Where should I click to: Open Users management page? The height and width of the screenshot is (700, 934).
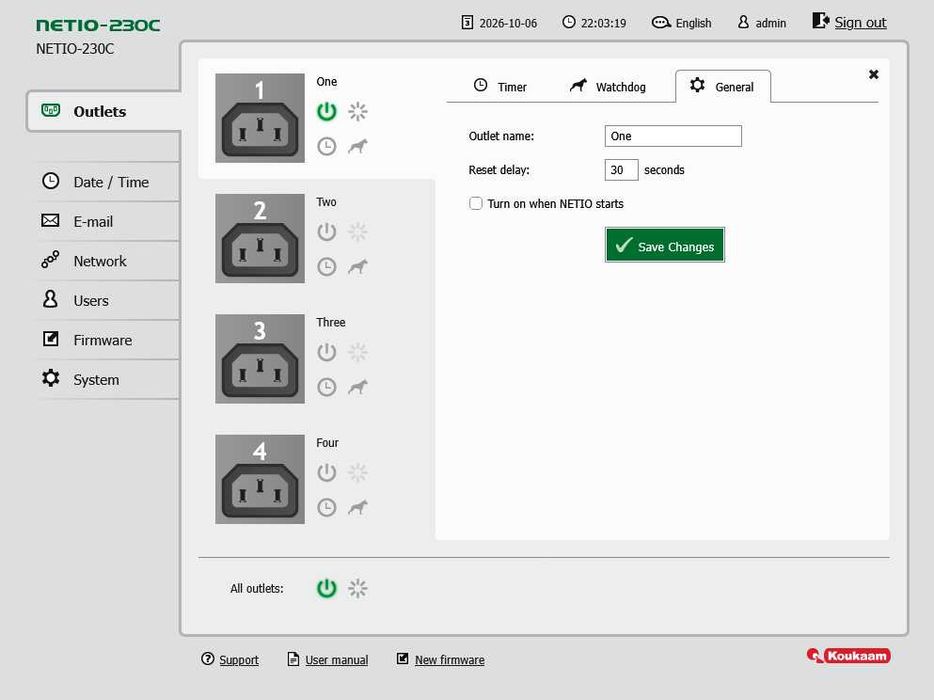(x=108, y=300)
